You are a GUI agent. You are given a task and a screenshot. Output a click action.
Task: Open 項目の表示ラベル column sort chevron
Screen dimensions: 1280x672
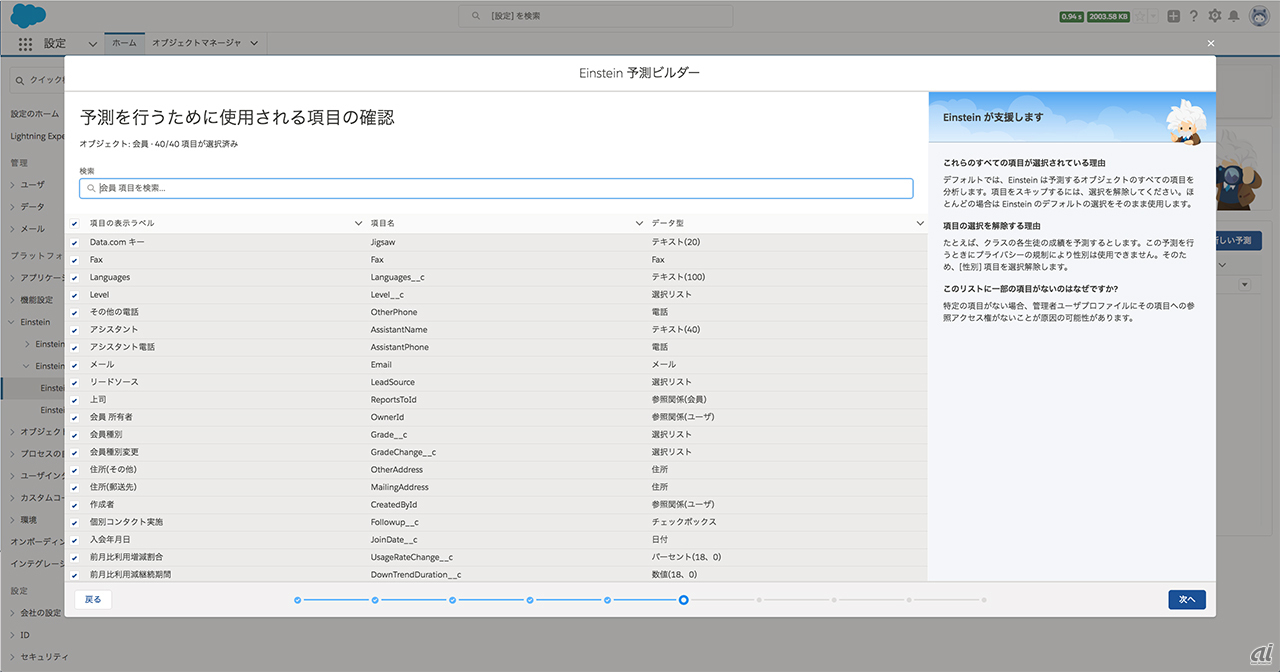tap(359, 223)
